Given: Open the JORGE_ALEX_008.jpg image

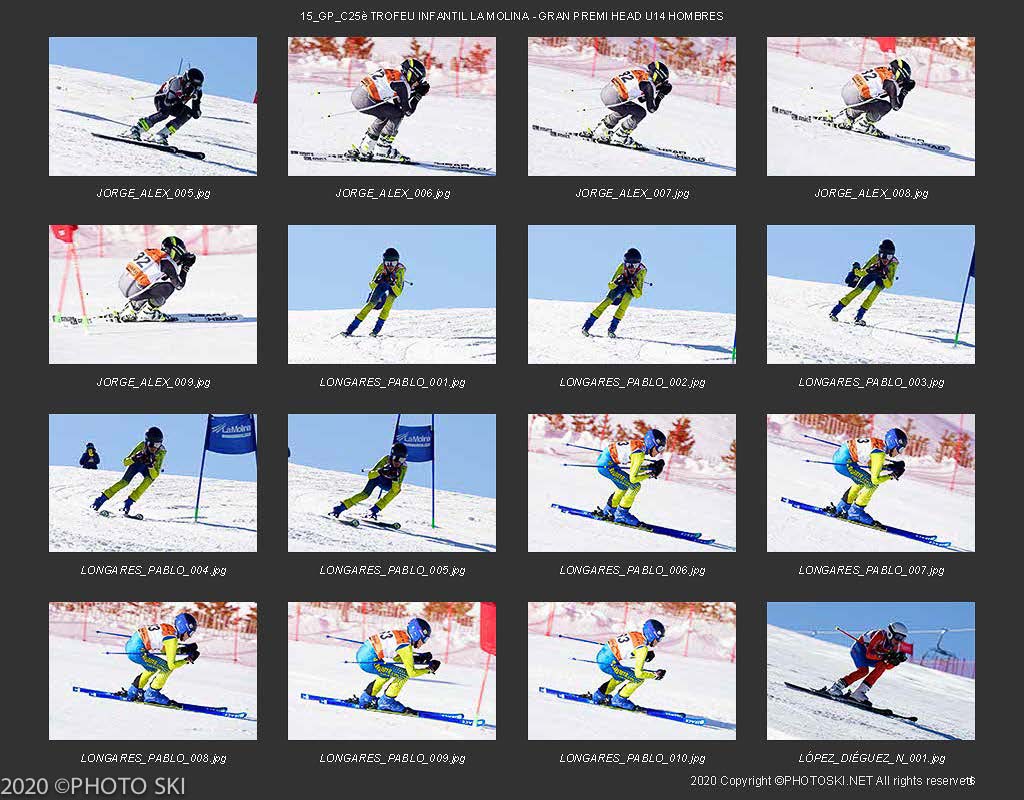Looking at the screenshot, I should [871, 106].
